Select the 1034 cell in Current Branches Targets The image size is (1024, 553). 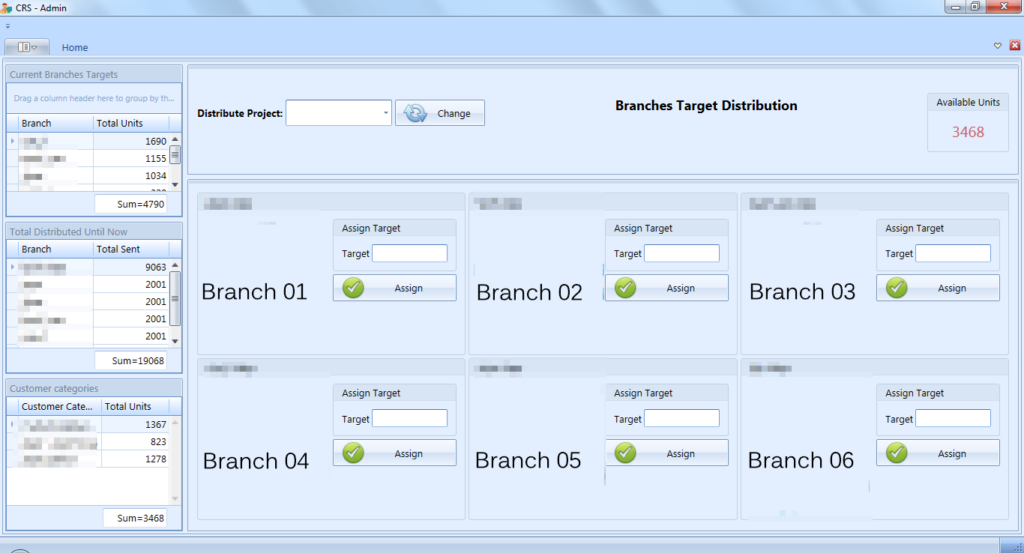point(131,176)
